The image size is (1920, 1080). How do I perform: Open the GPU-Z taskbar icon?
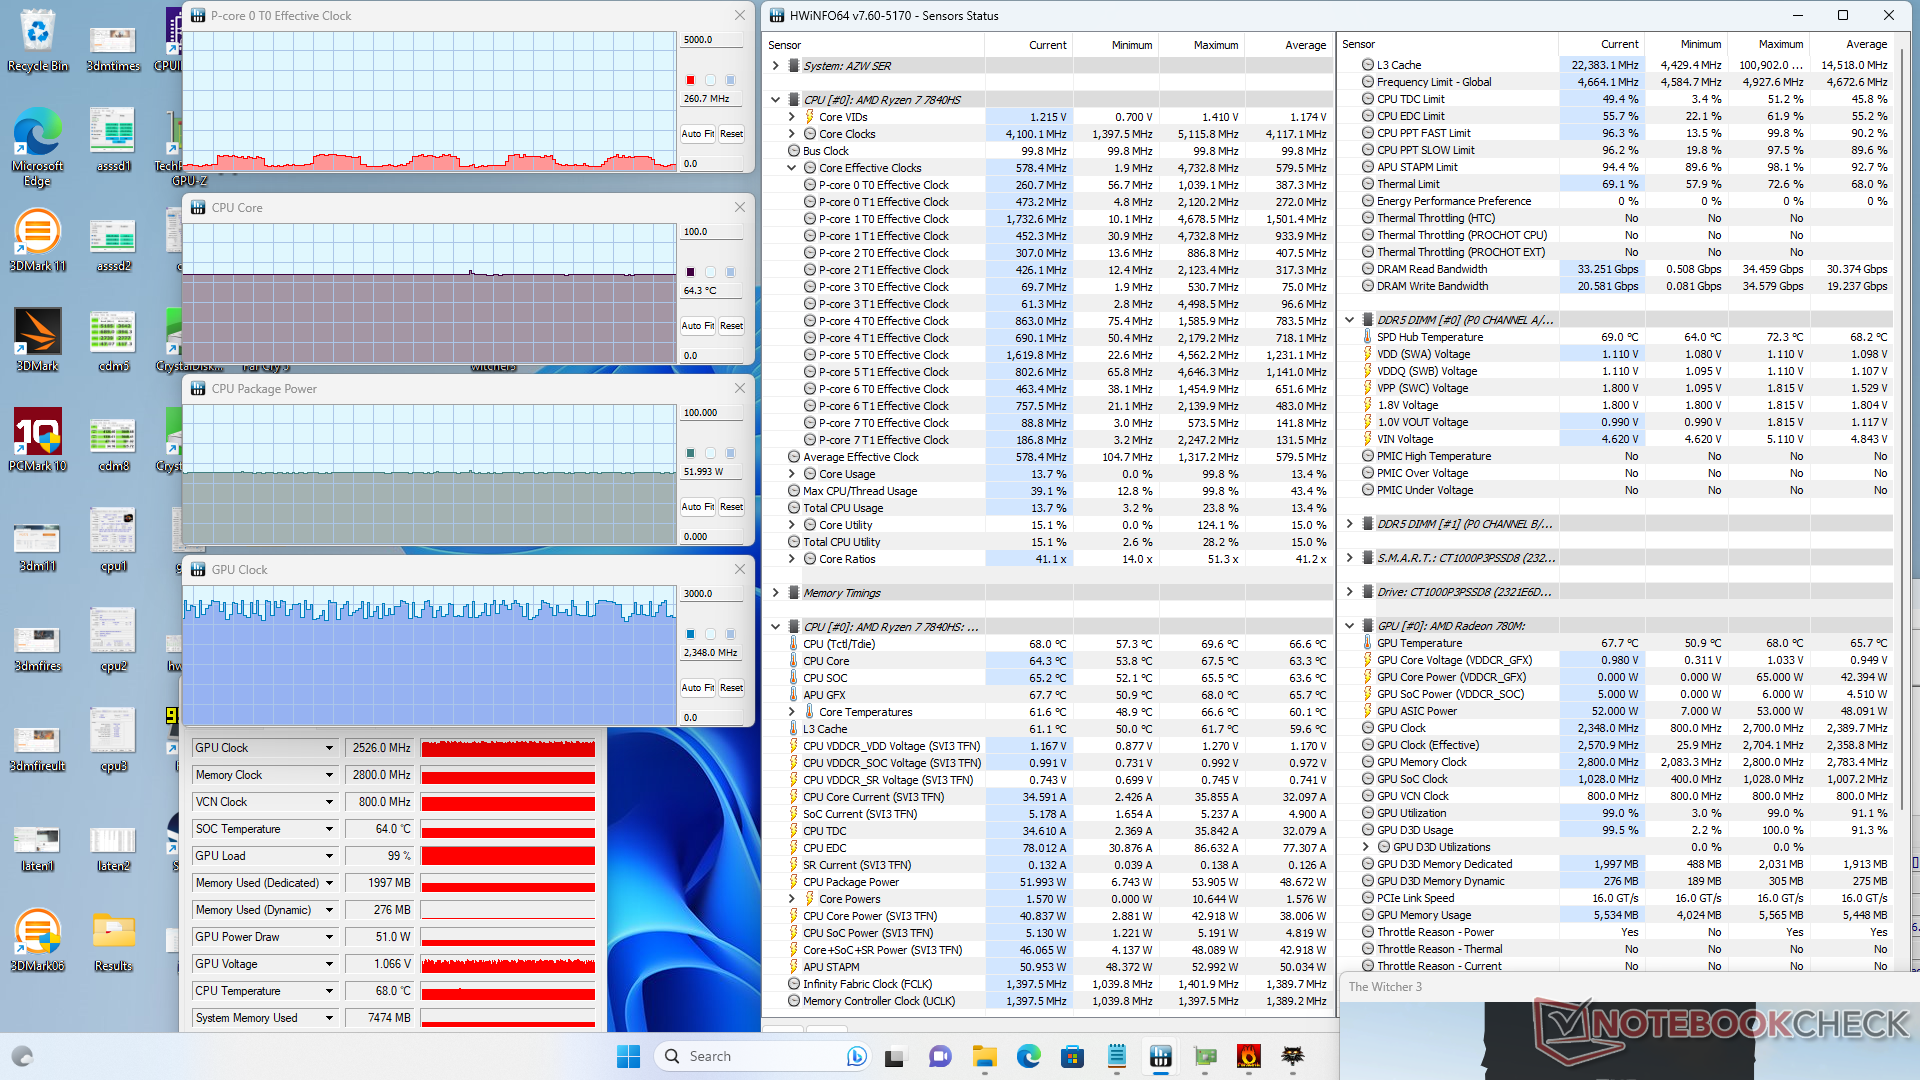click(1205, 1056)
